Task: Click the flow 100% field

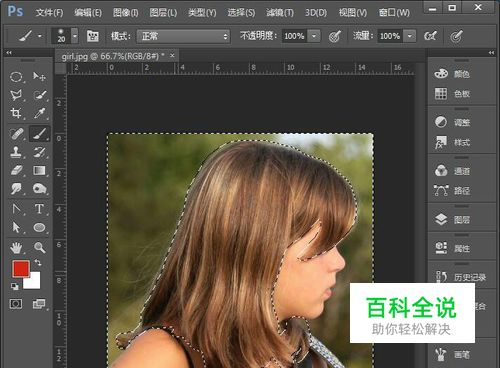Action: click(x=390, y=36)
